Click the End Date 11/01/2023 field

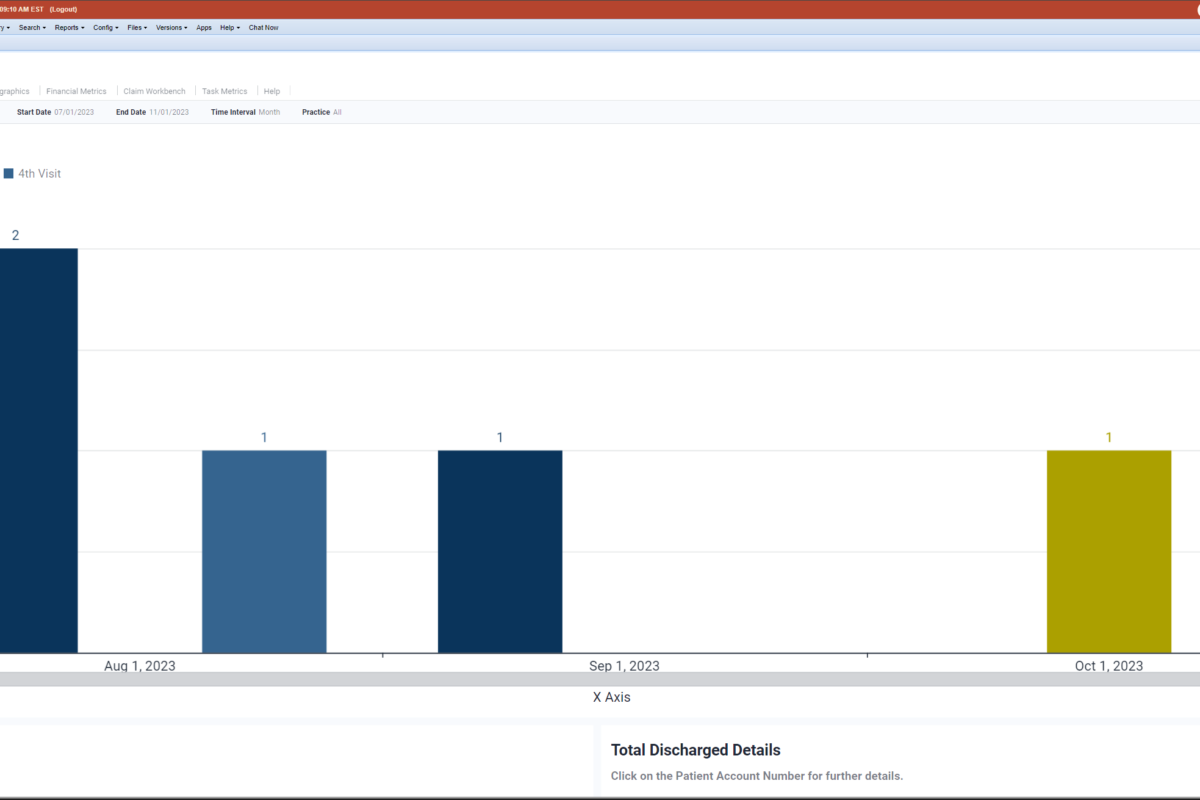coord(168,112)
